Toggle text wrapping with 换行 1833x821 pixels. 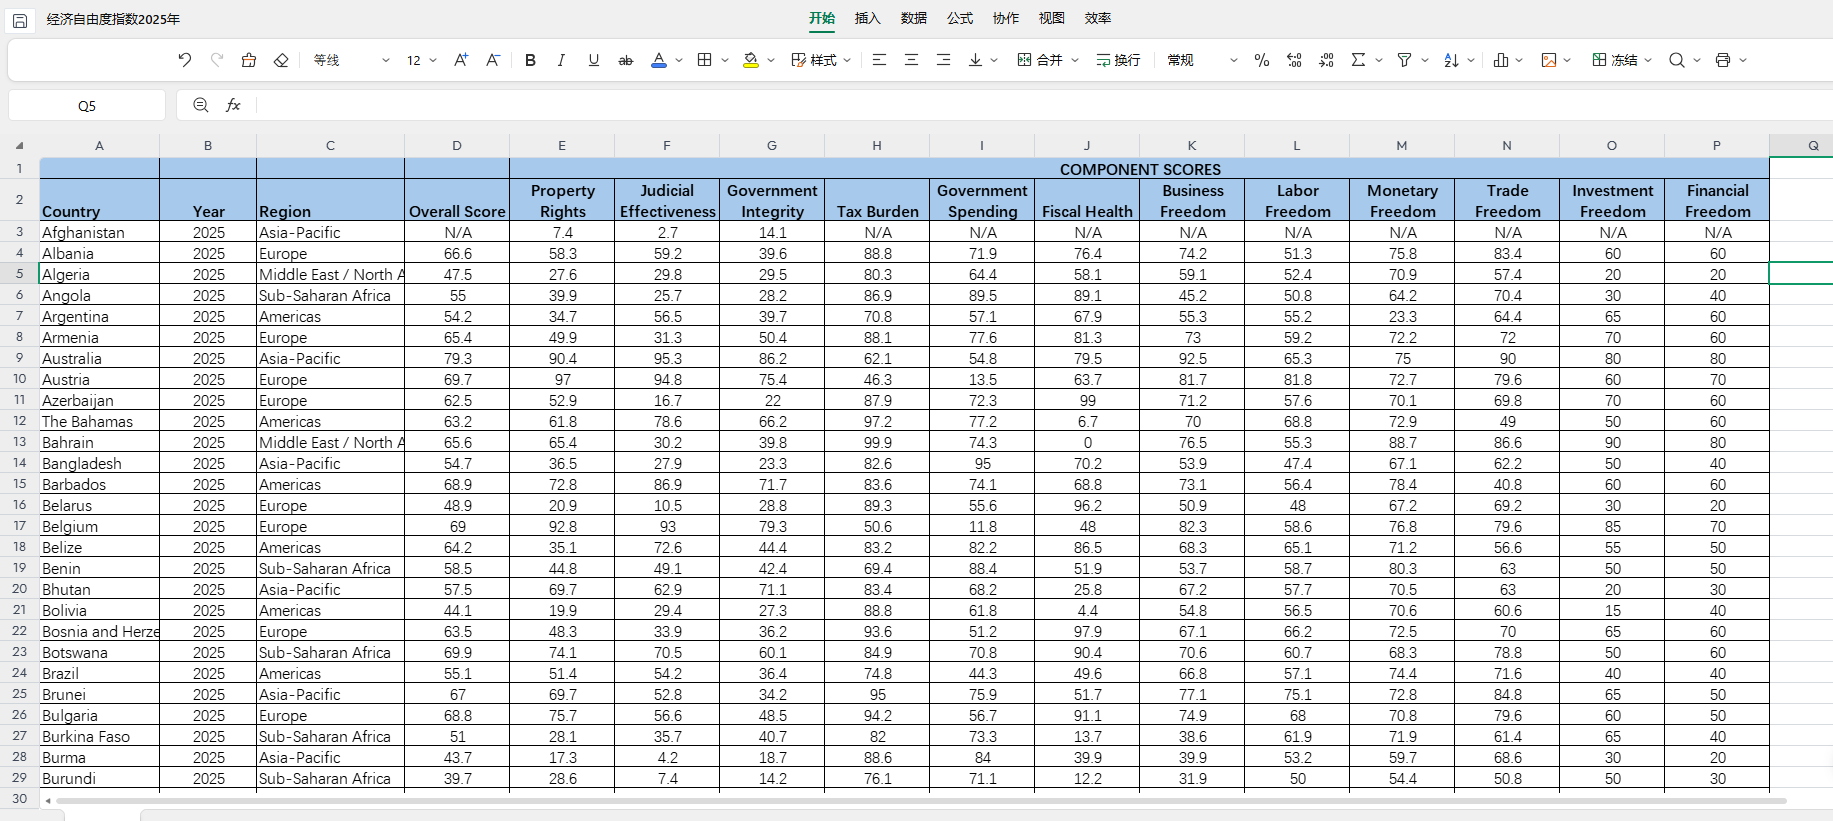pyautogui.click(x=1118, y=60)
